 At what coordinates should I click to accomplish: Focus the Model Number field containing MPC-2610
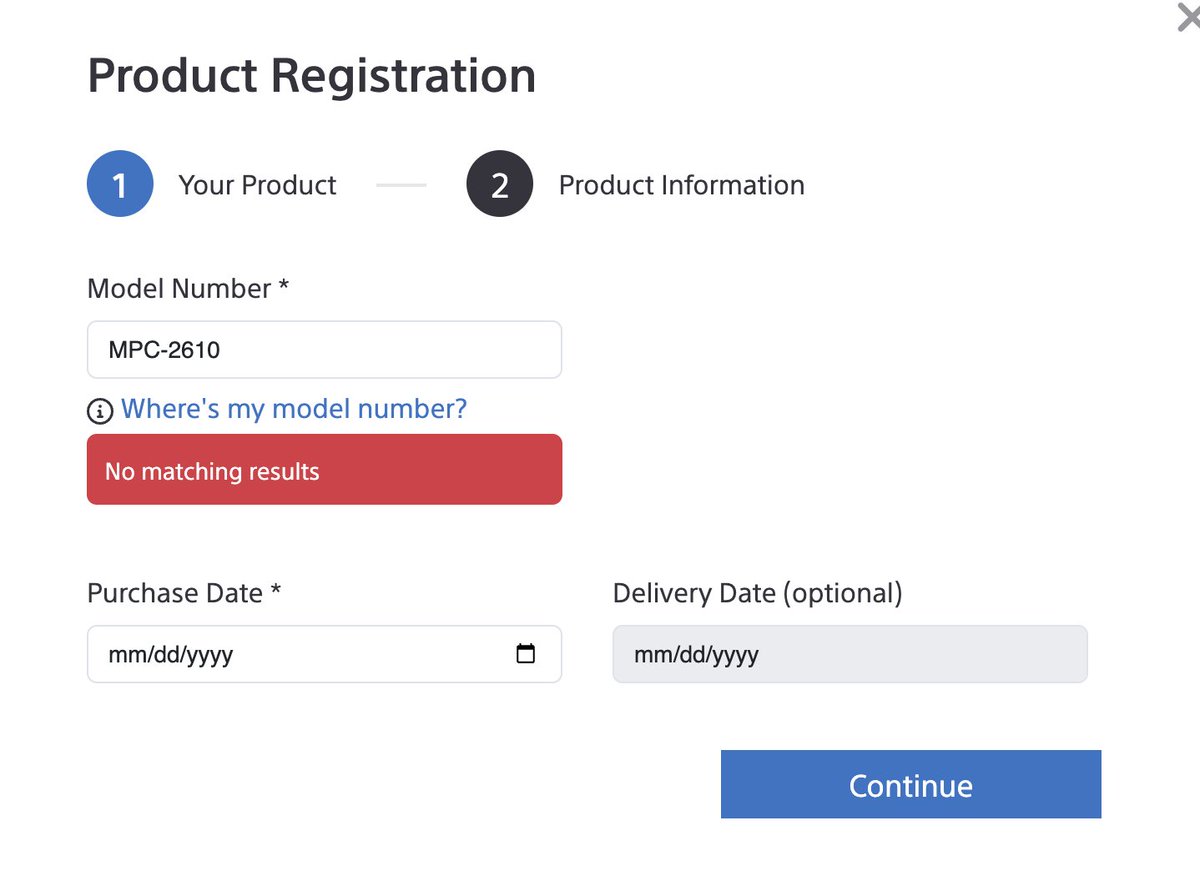[324, 350]
